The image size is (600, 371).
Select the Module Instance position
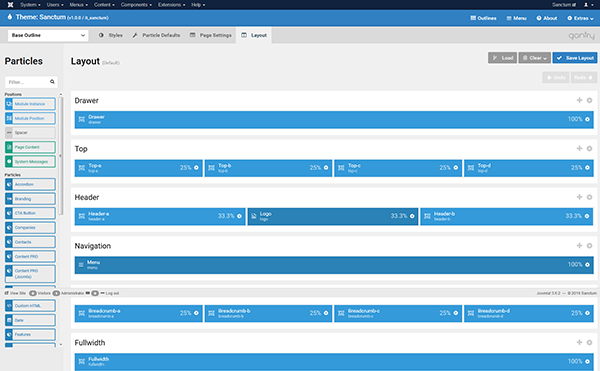pyautogui.click(x=30, y=104)
